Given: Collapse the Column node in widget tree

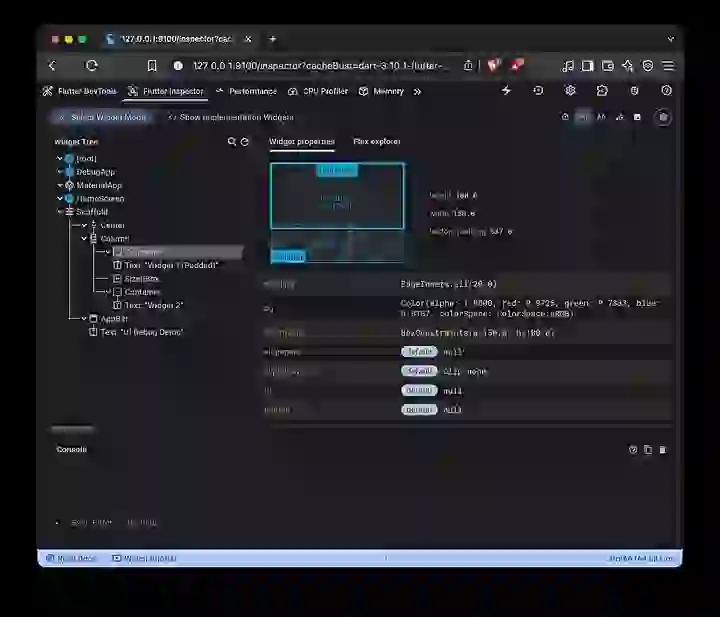Looking at the screenshot, I should (x=85, y=239).
